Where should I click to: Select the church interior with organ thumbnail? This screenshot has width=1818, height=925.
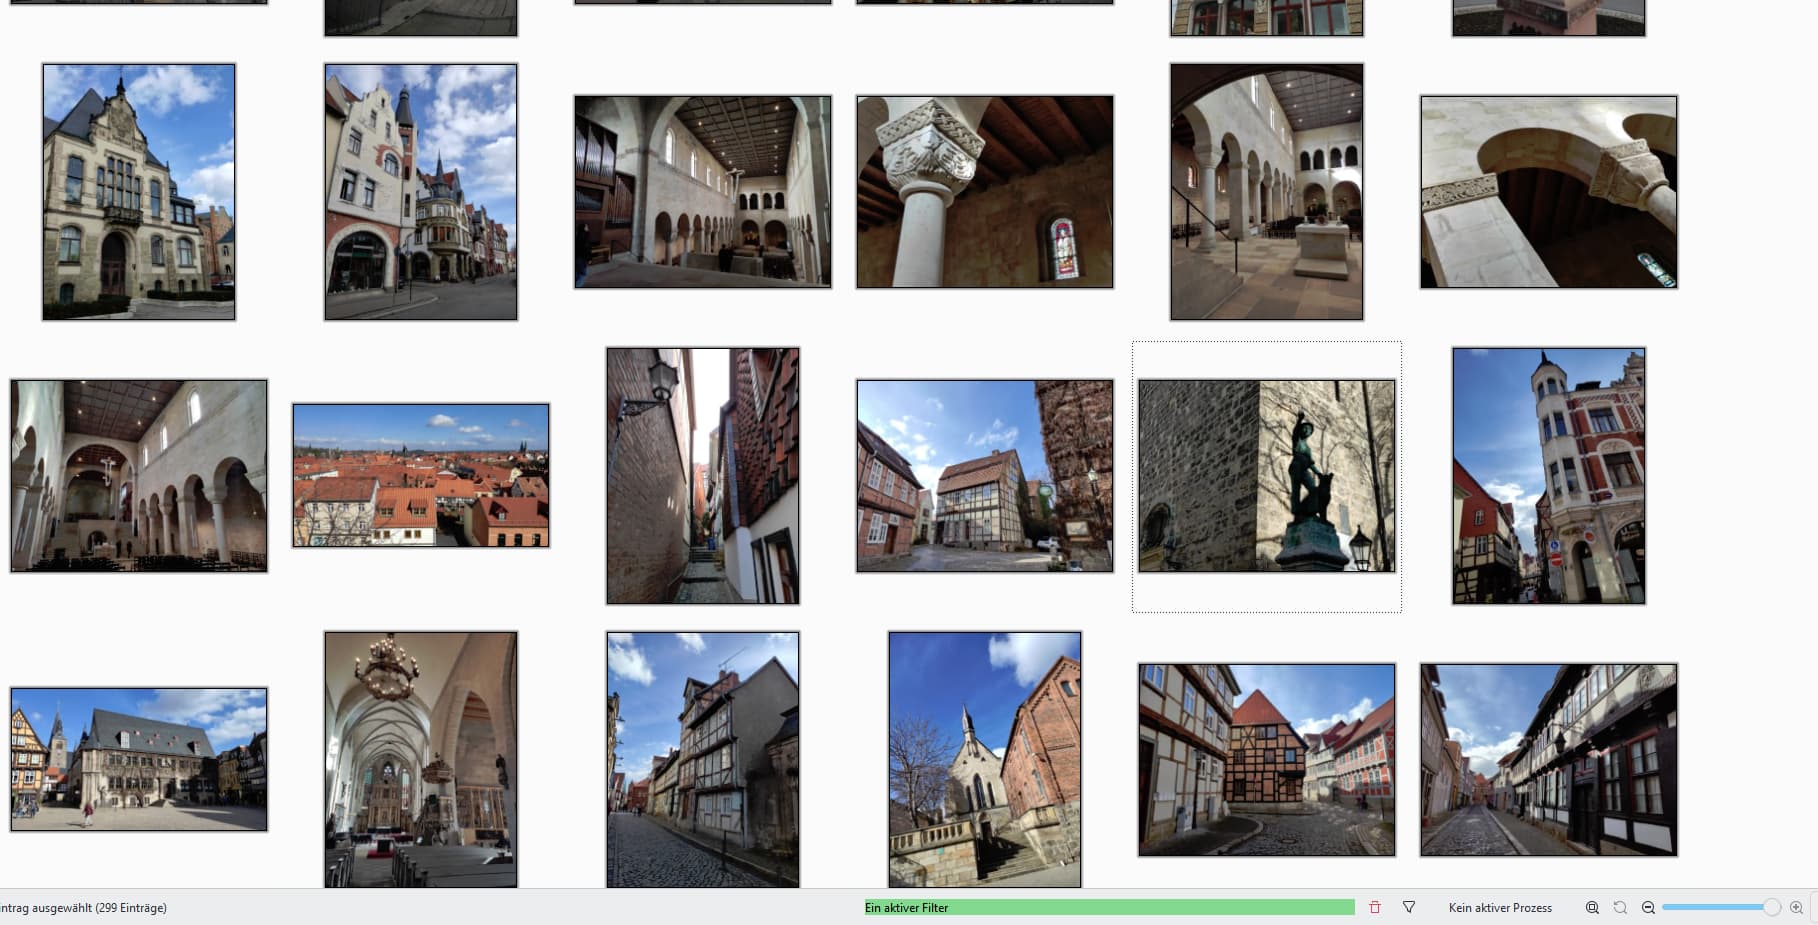click(703, 192)
